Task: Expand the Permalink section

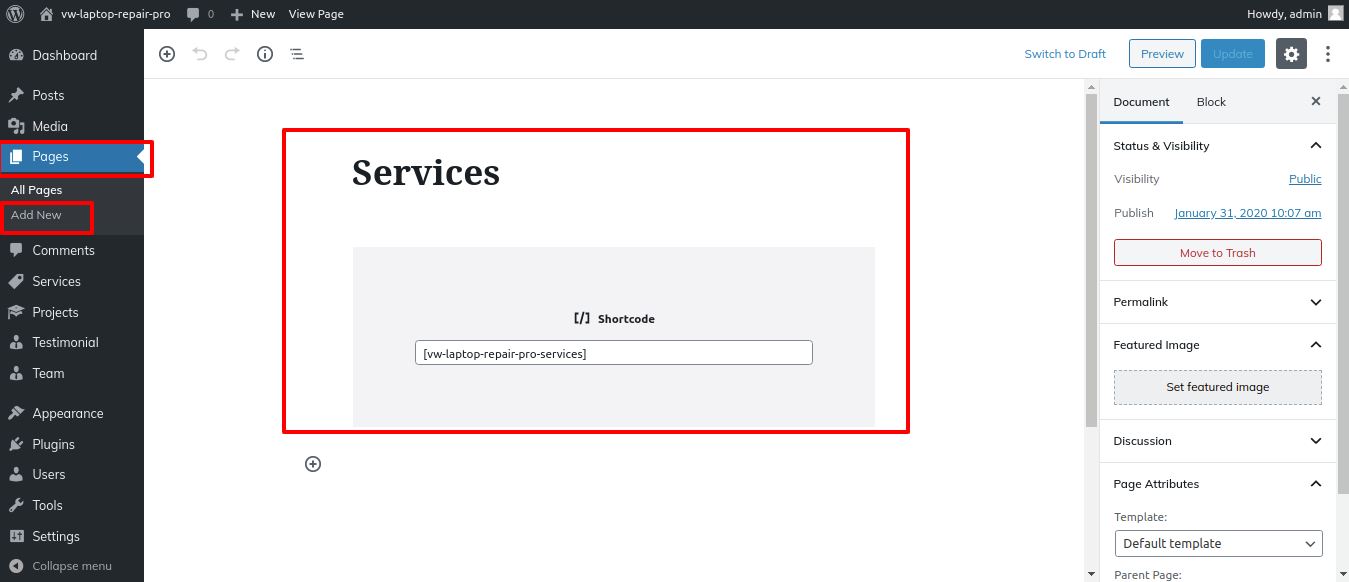Action: 1316,302
